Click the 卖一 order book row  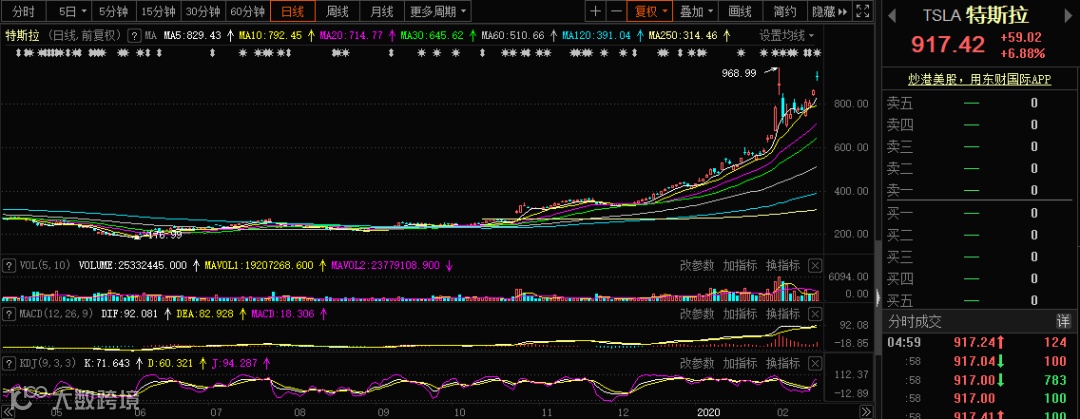coord(980,191)
